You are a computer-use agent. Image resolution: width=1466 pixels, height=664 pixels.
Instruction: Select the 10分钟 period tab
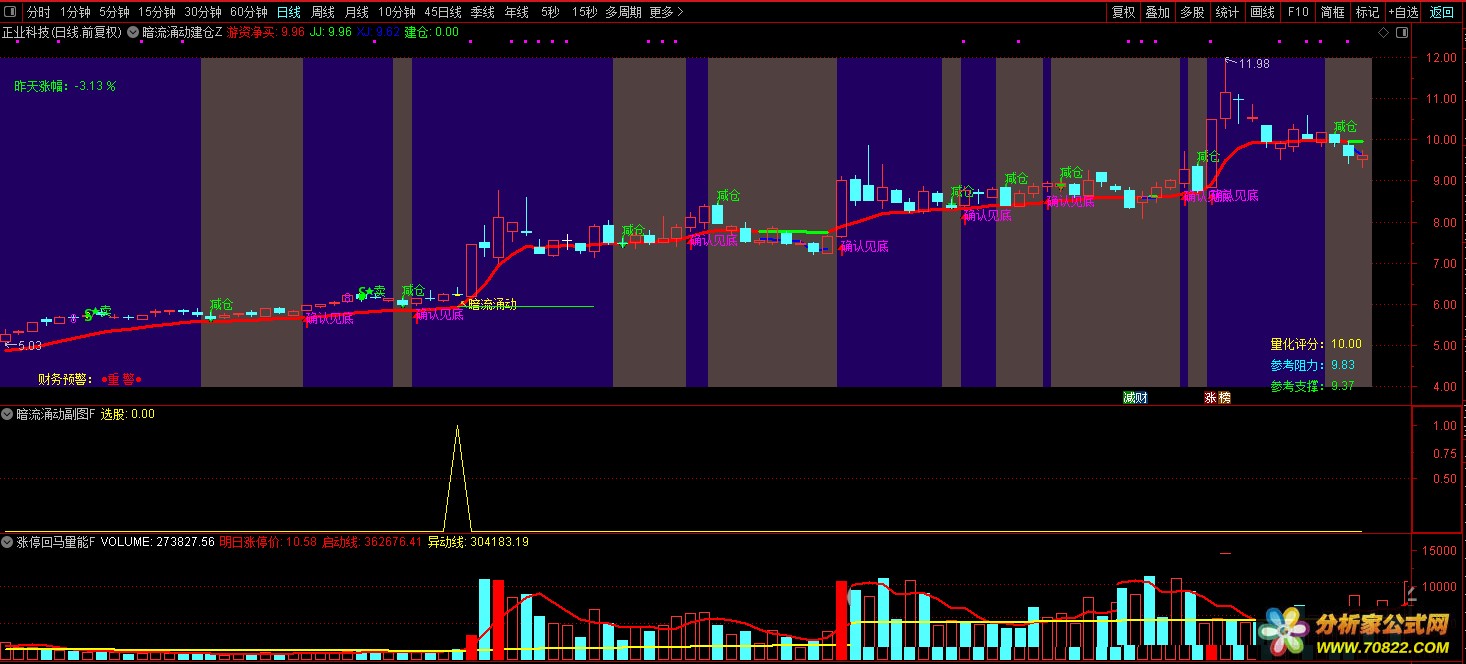(397, 12)
